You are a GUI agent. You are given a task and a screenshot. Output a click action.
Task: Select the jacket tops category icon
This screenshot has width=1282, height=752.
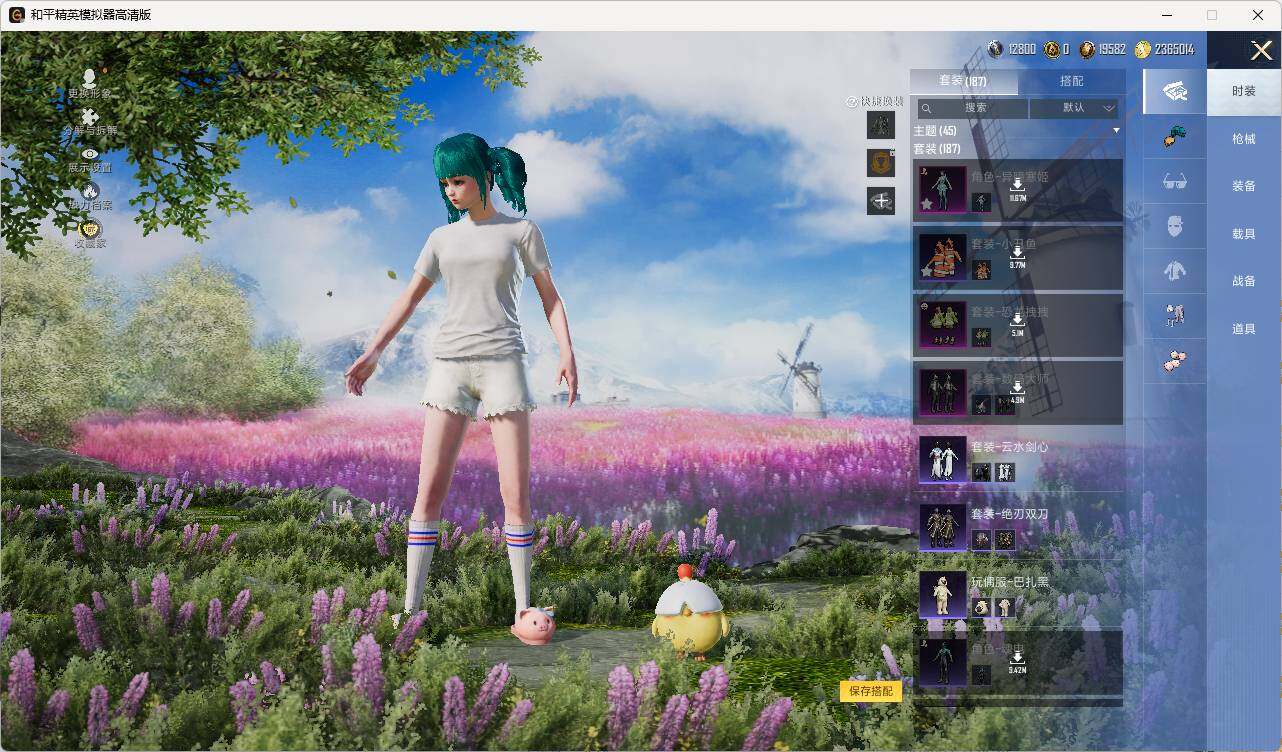[x=1174, y=270]
